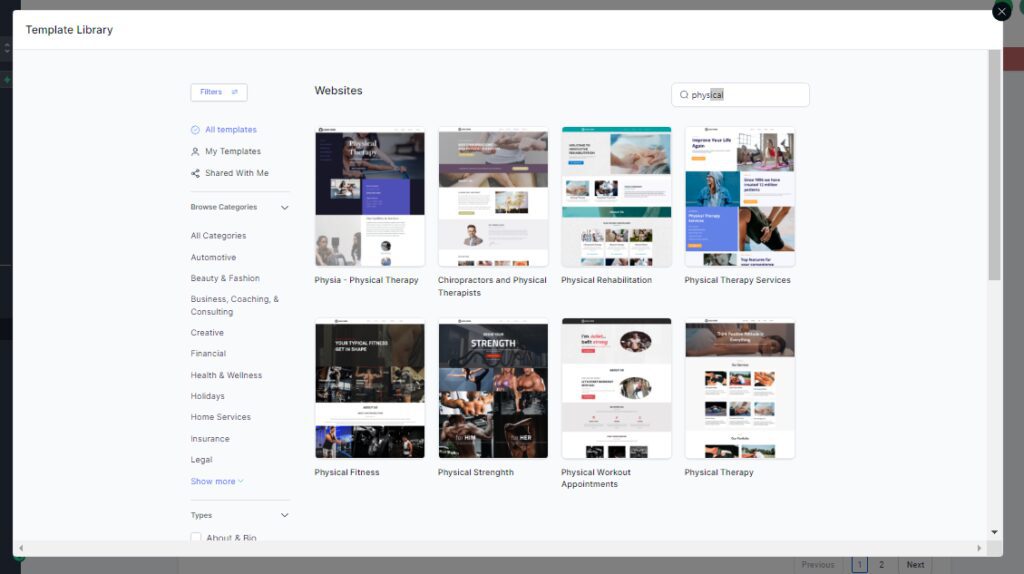The width and height of the screenshot is (1024, 574).
Task: Collapse the Browse Categories section
Action: (x=284, y=208)
